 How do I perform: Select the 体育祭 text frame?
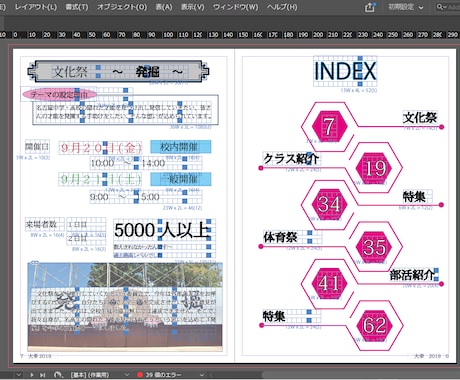[292, 237]
